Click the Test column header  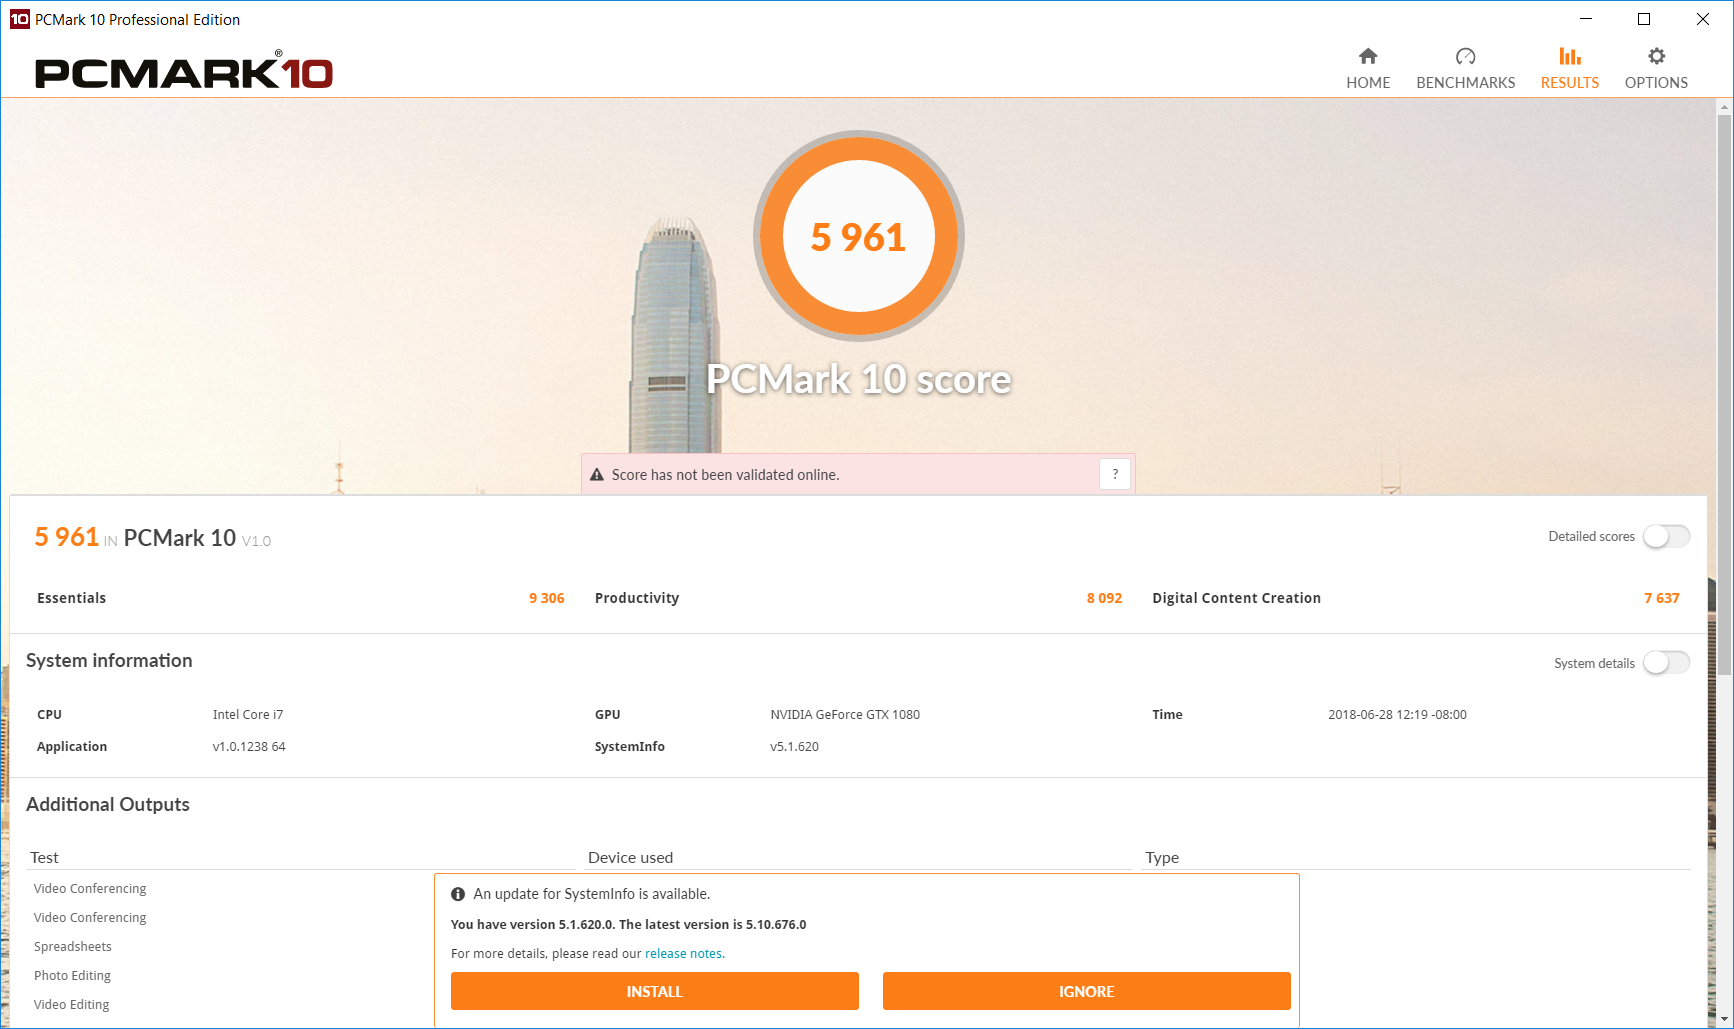[44, 858]
